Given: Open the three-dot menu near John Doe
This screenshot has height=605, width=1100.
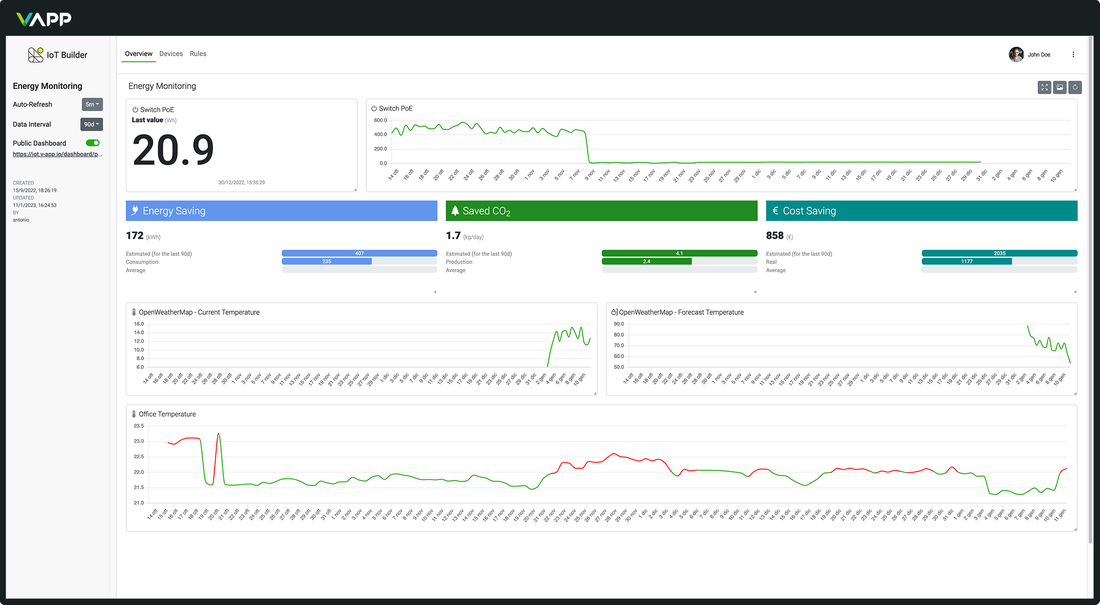Looking at the screenshot, I should coord(1073,54).
